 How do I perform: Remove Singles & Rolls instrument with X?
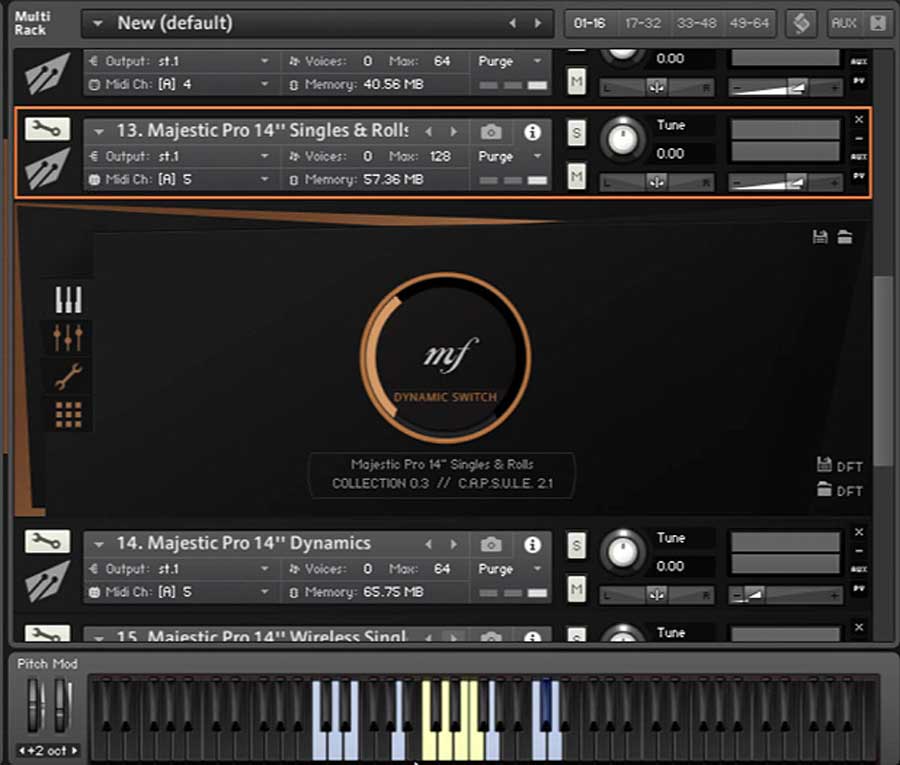[x=859, y=119]
